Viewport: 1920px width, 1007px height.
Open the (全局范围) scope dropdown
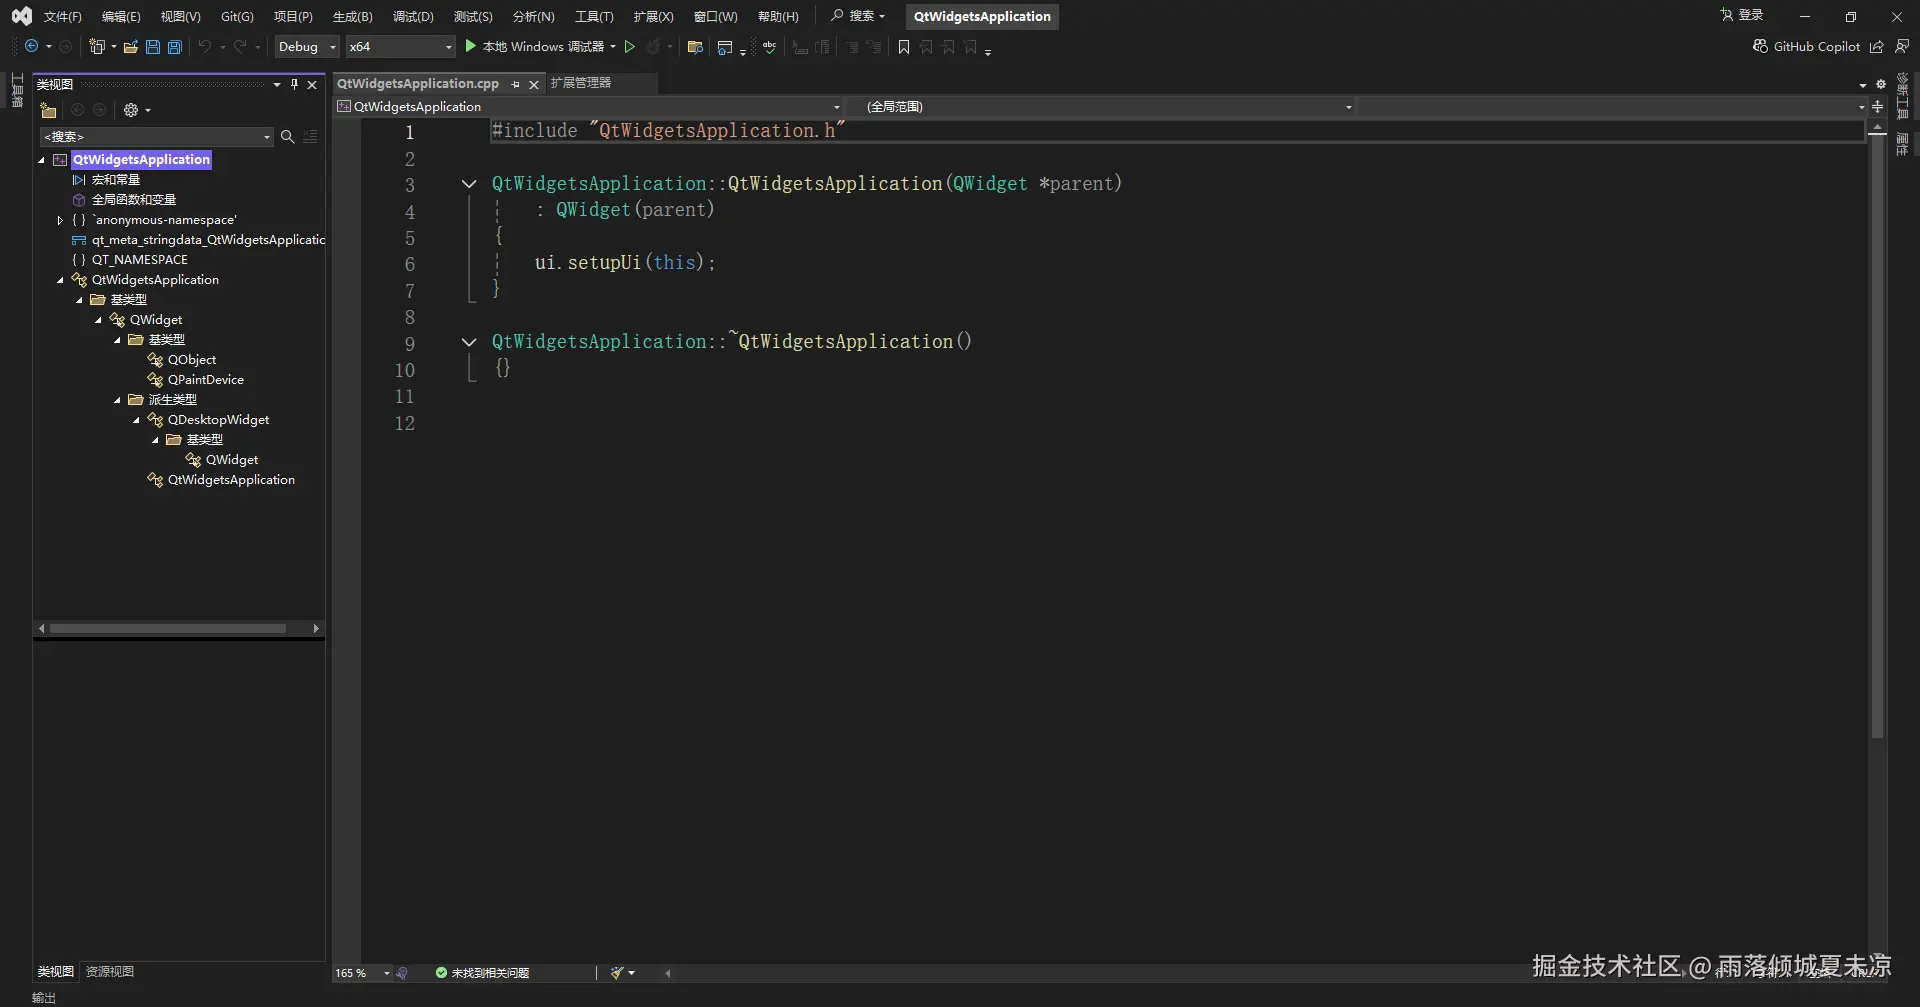1102,107
